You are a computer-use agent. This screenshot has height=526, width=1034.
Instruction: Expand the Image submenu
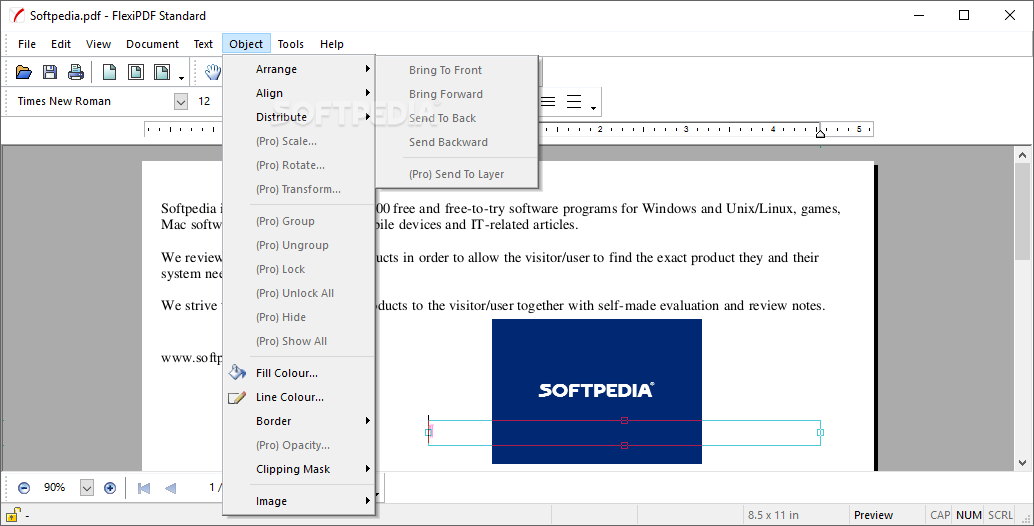tap(299, 501)
